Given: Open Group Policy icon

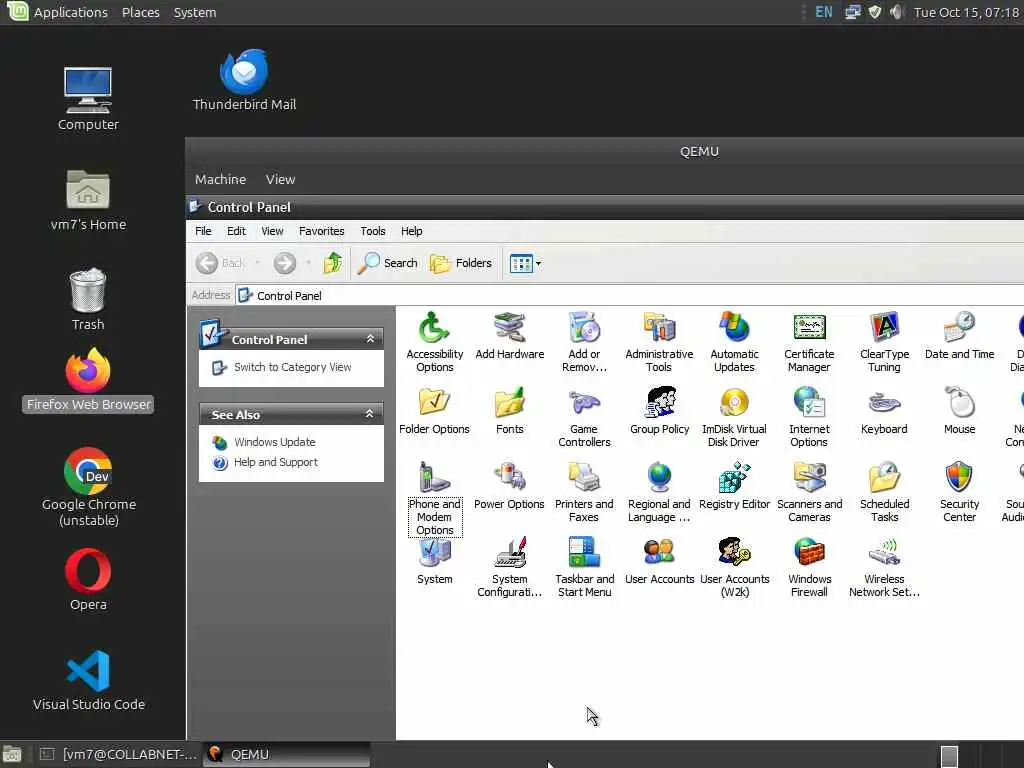Looking at the screenshot, I should pos(659,411).
